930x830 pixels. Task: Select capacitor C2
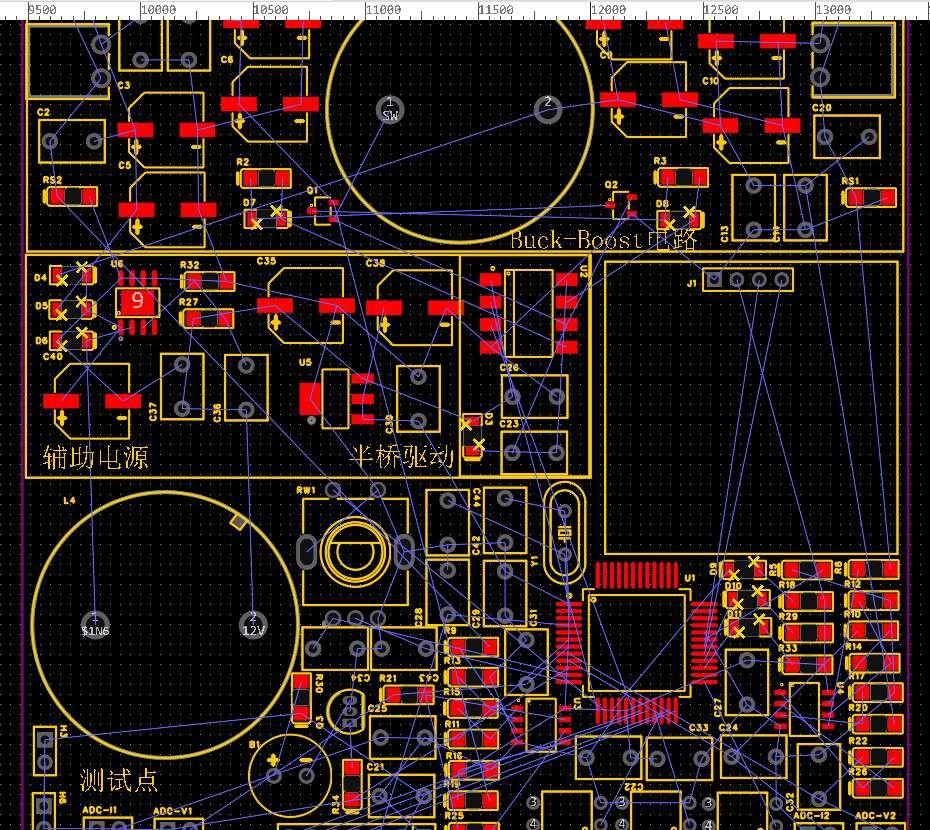(72, 141)
